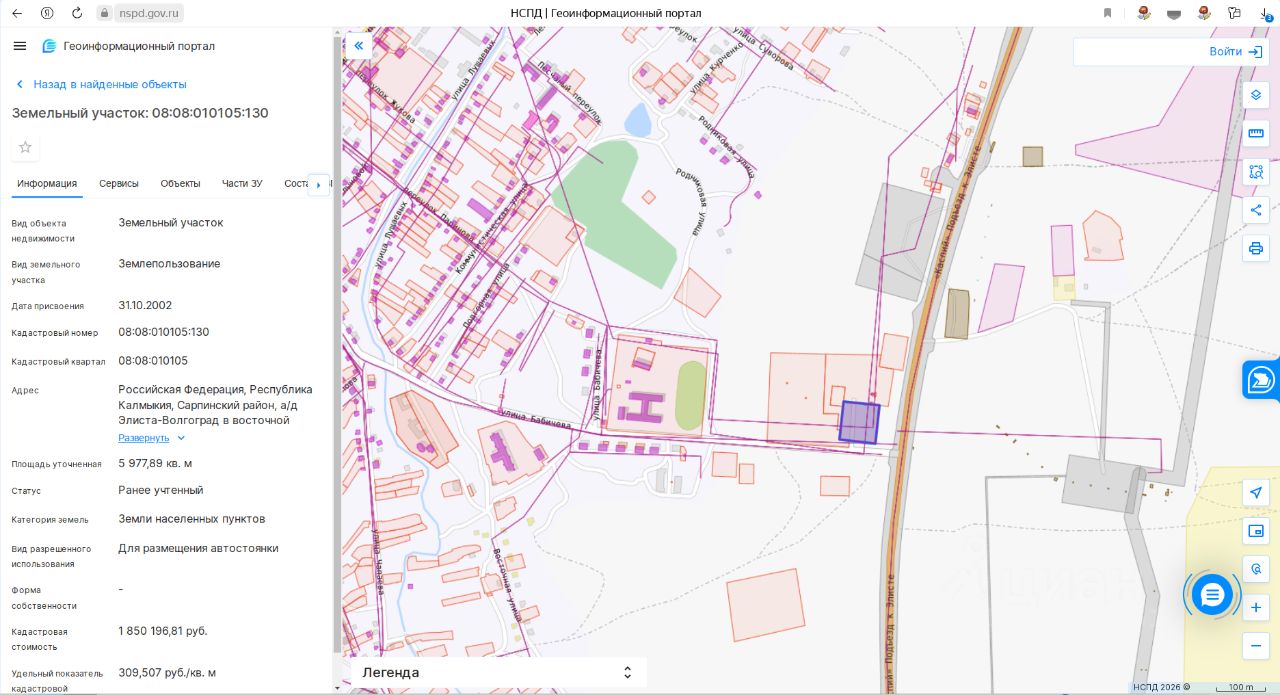Open the Части ЗУ tab
This screenshot has width=1280, height=695.
(x=242, y=183)
